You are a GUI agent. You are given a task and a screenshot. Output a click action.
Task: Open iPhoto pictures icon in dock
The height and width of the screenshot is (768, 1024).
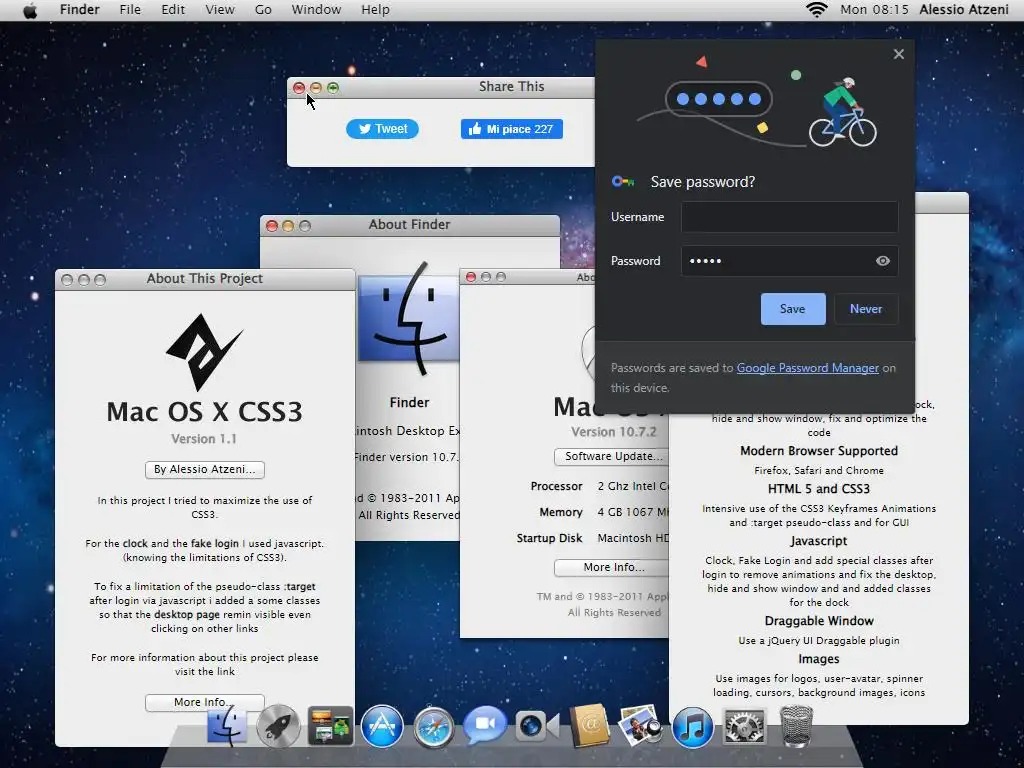640,724
